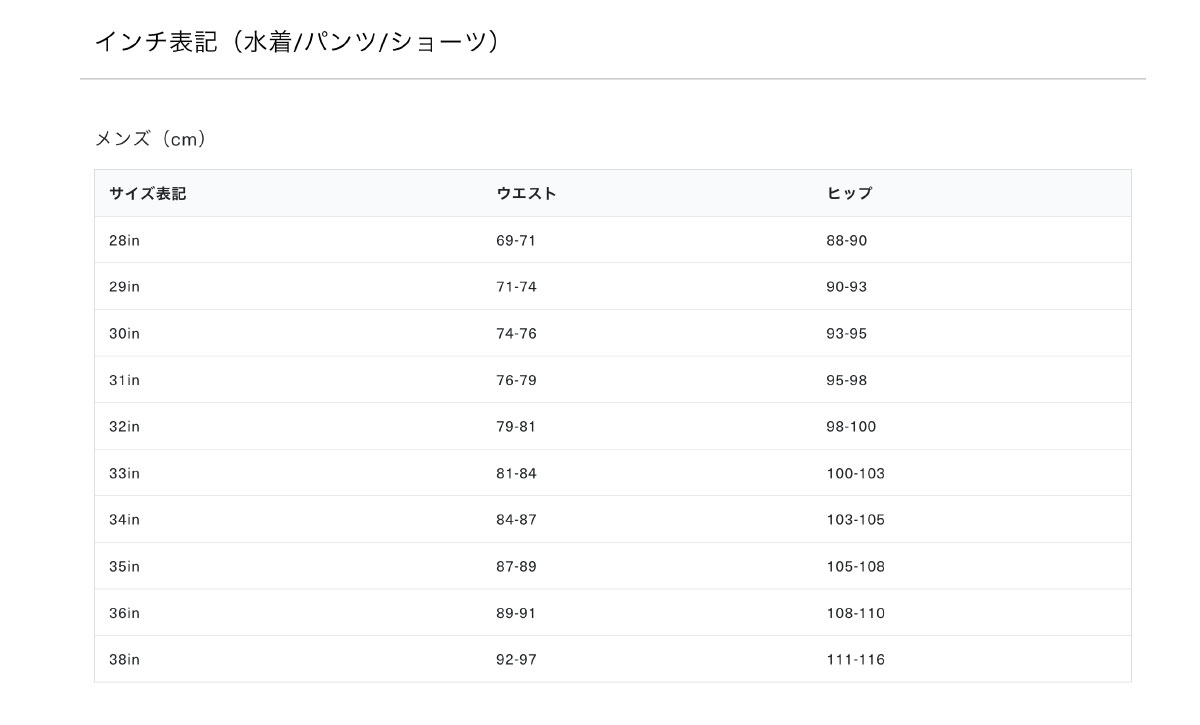Click the 31in row label
The width and height of the screenshot is (1200, 725).
(124, 380)
